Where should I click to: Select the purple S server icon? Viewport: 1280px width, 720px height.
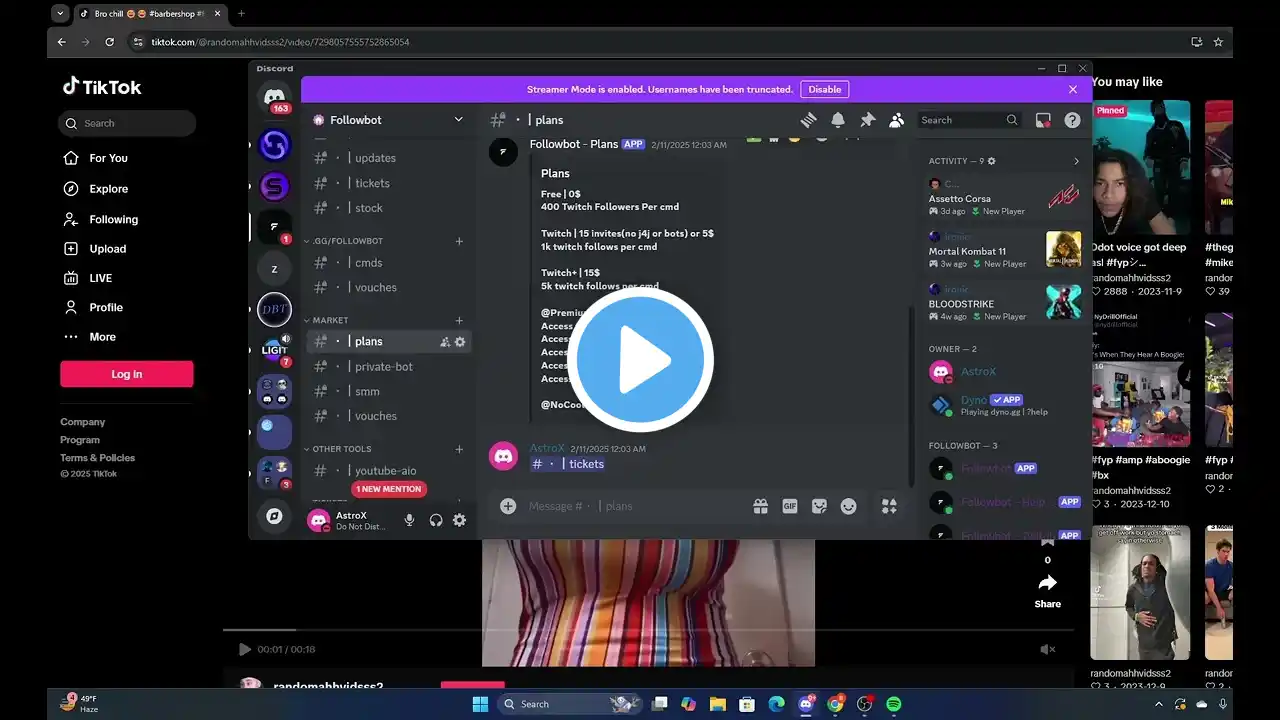[x=274, y=187]
